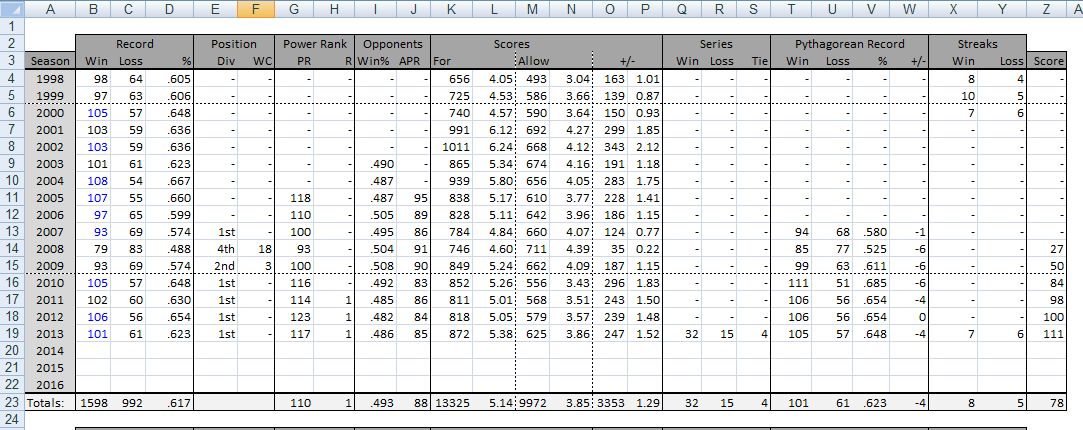Click the empty 2015 season row cell
Image resolution: width=1083 pixels, height=430 pixels.
point(50,367)
